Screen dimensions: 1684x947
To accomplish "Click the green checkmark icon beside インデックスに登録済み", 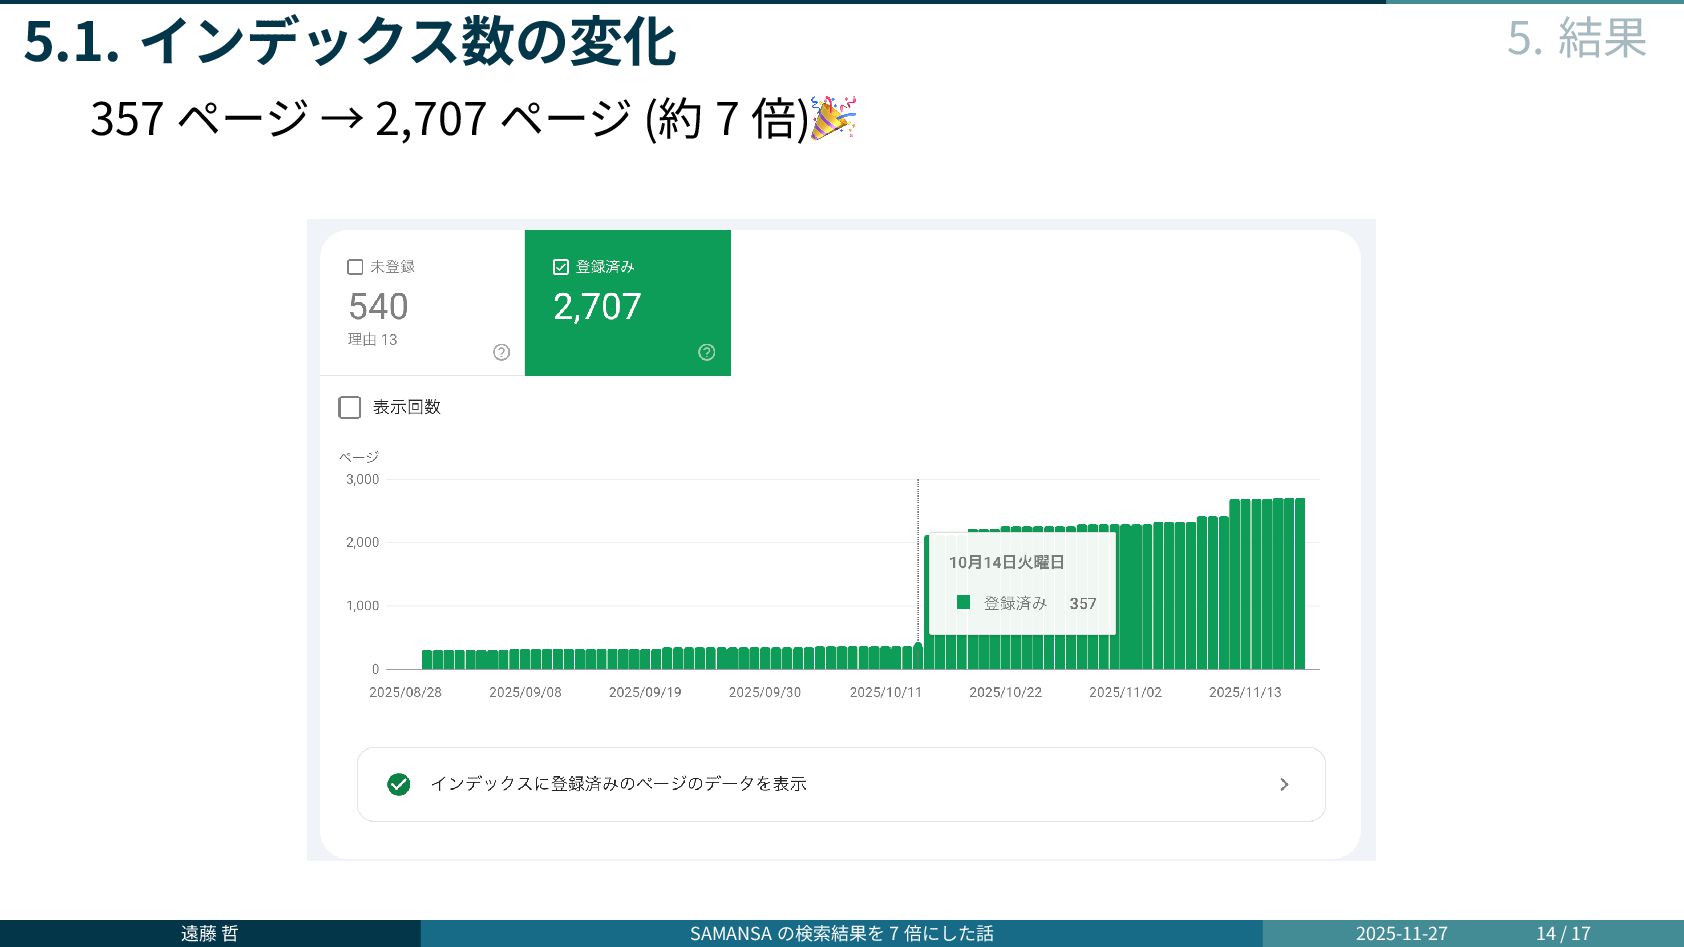I will pos(399,784).
